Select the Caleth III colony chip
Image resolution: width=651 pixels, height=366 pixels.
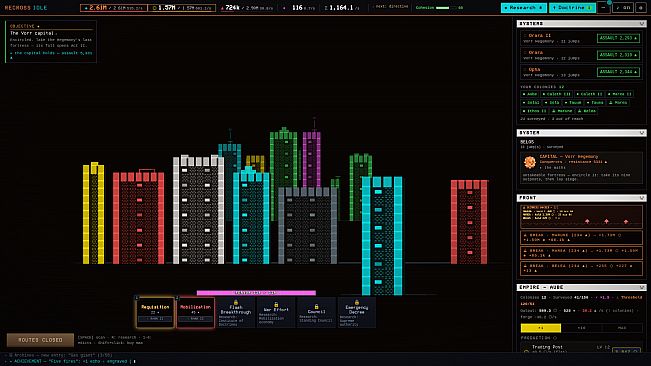pyautogui.click(x=557, y=94)
